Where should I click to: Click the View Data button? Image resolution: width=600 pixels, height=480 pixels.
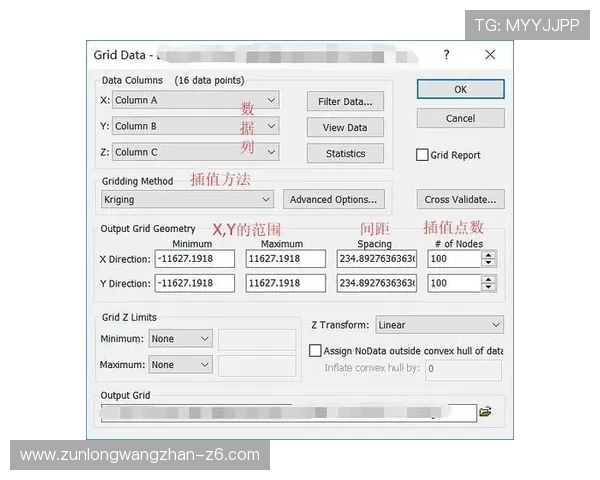tap(345, 128)
